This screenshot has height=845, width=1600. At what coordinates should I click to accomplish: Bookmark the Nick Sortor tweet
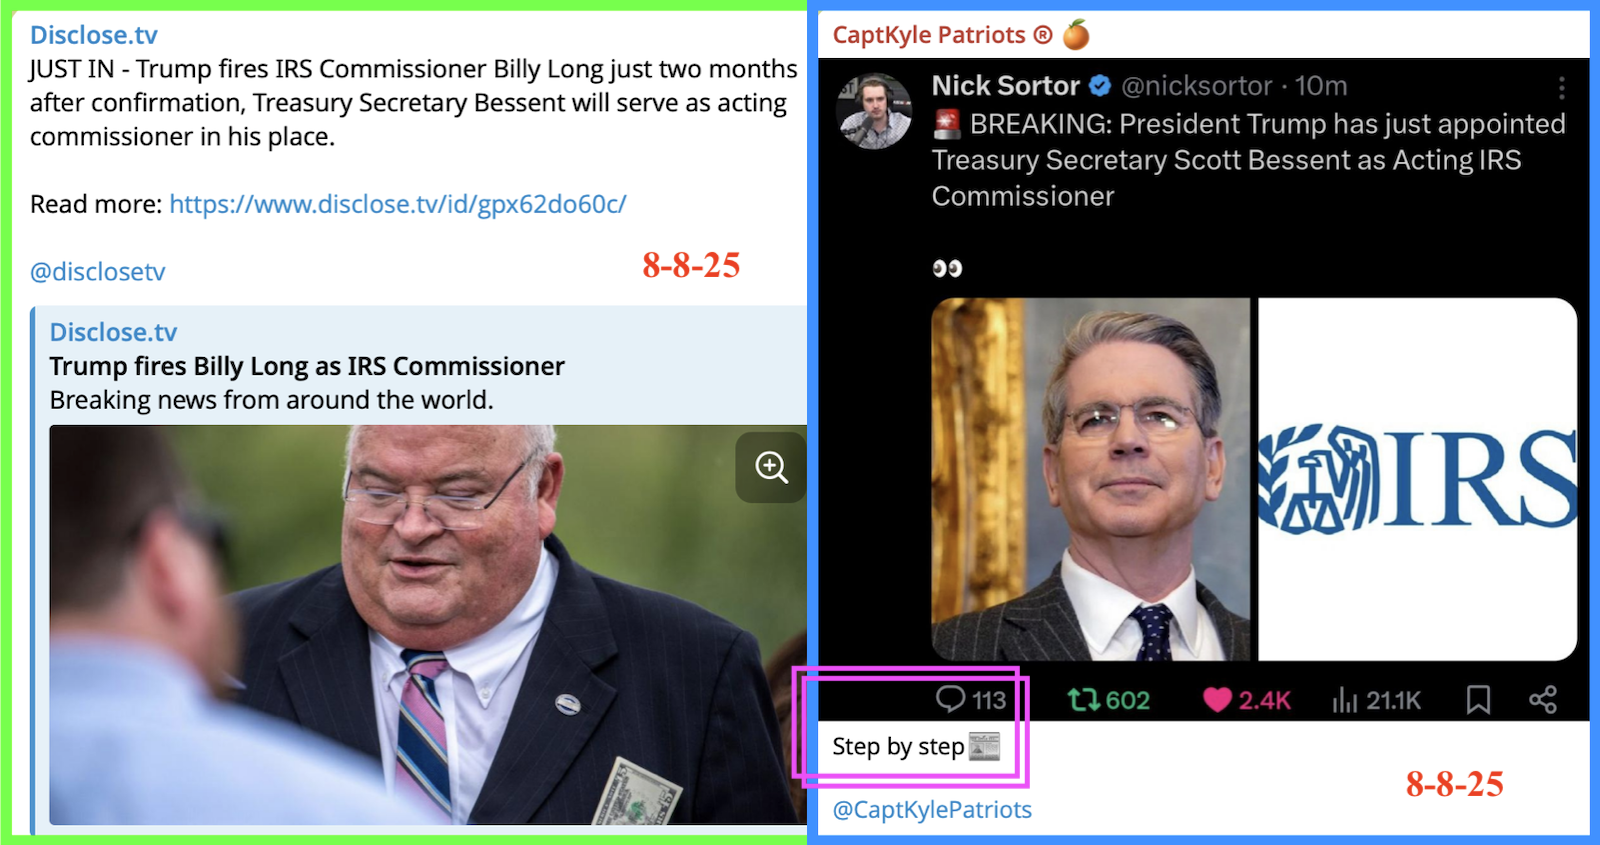coord(1478,699)
